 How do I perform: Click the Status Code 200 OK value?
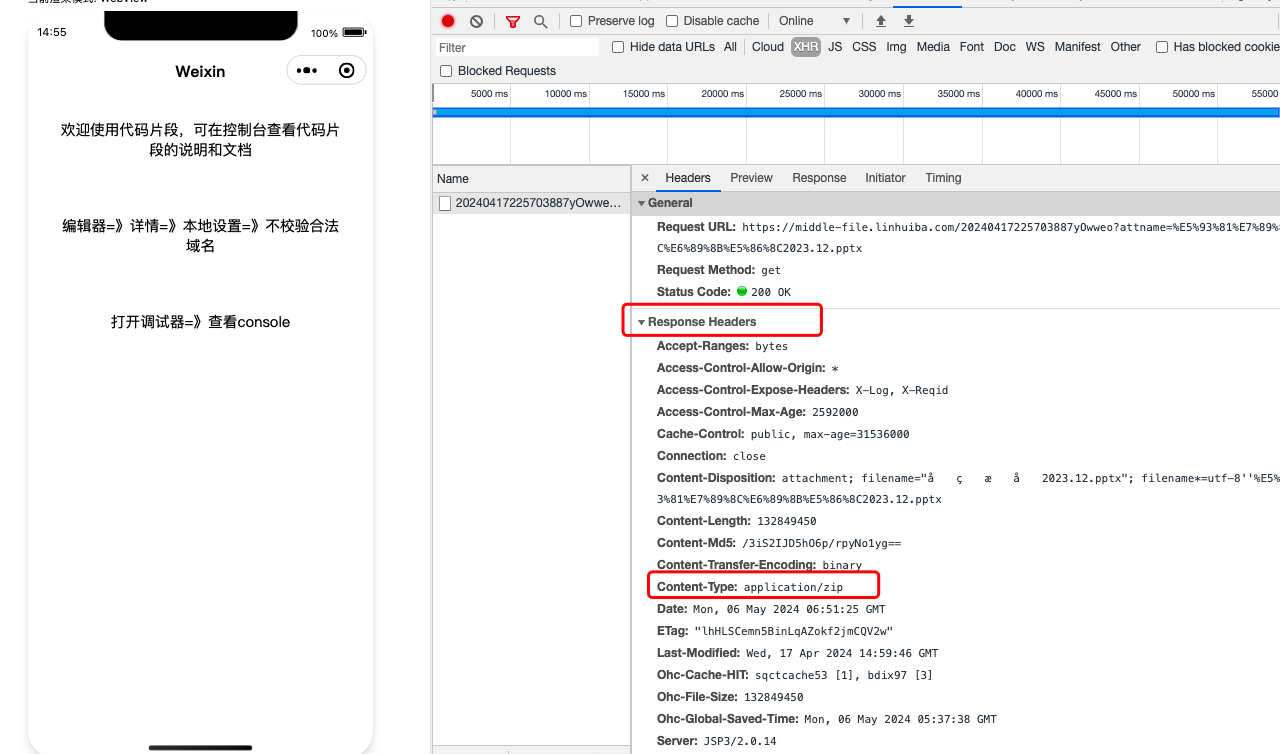click(x=770, y=292)
